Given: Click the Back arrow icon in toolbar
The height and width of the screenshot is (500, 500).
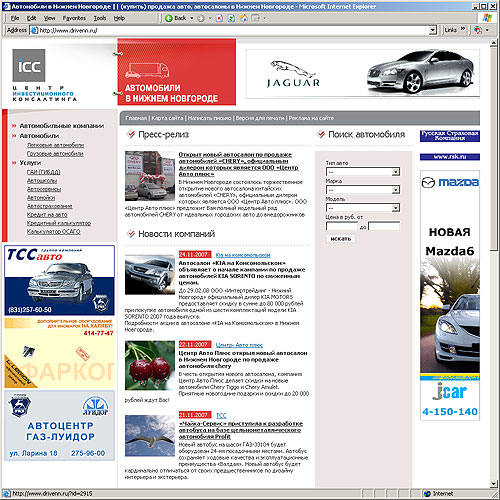Looking at the screenshot, I should 169,18.
